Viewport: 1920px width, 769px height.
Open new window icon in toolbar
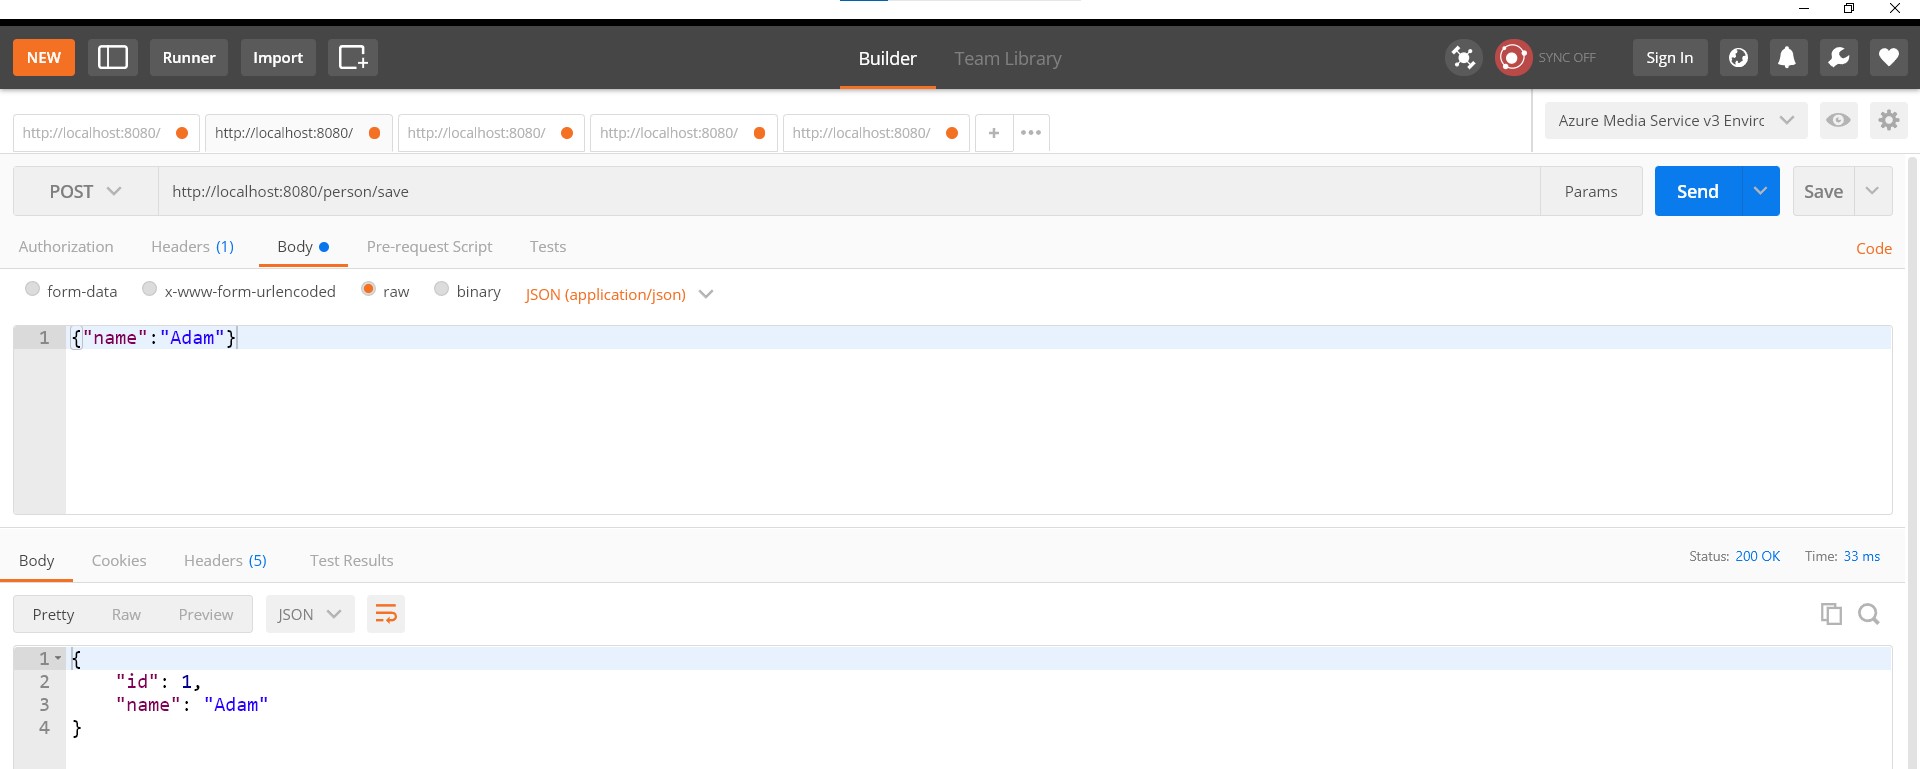(353, 57)
